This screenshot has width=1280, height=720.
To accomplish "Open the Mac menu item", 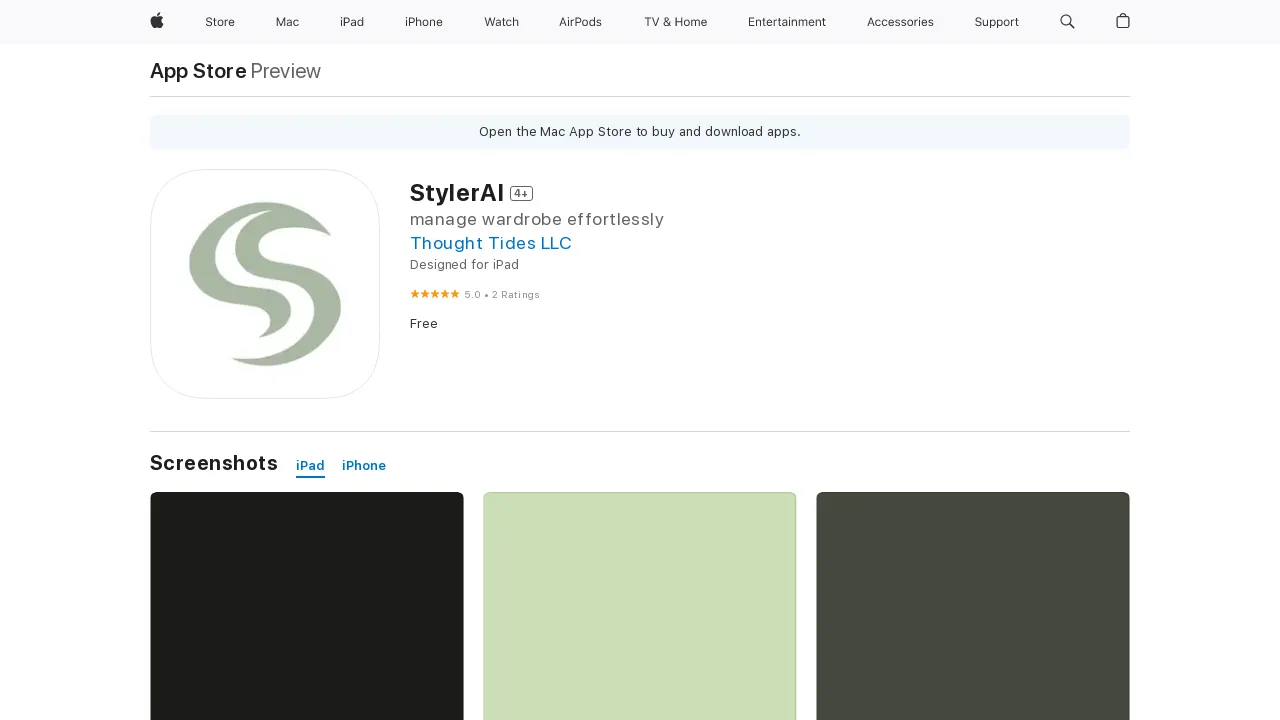I will point(287,22).
